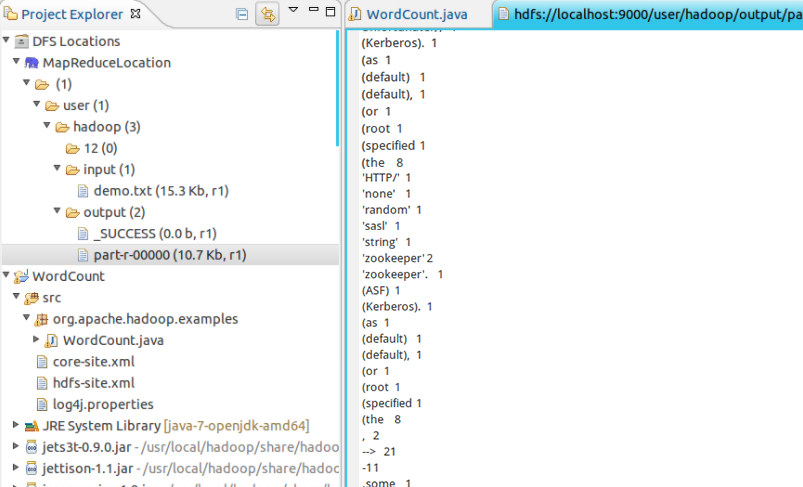
Task: Select the Project Explorer tab title
Action: [72, 14]
